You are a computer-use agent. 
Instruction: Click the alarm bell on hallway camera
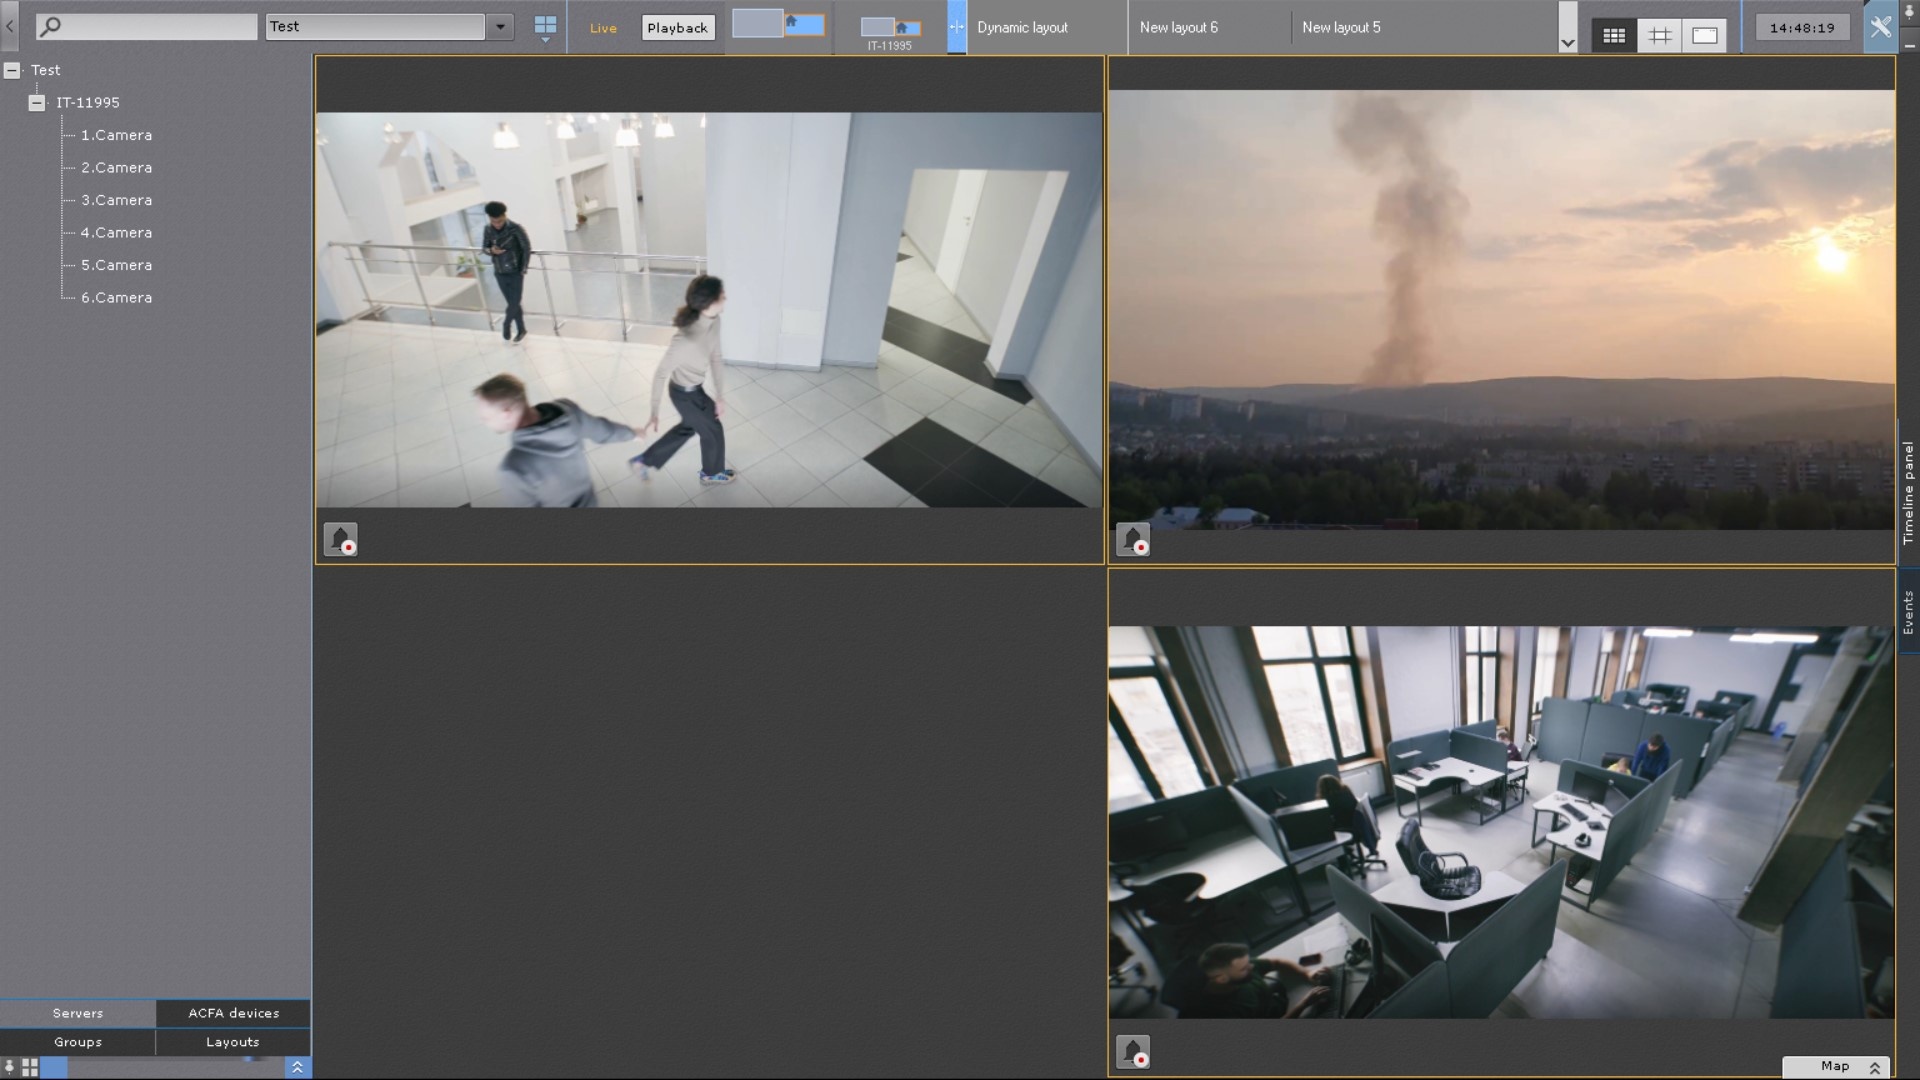pyautogui.click(x=340, y=539)
